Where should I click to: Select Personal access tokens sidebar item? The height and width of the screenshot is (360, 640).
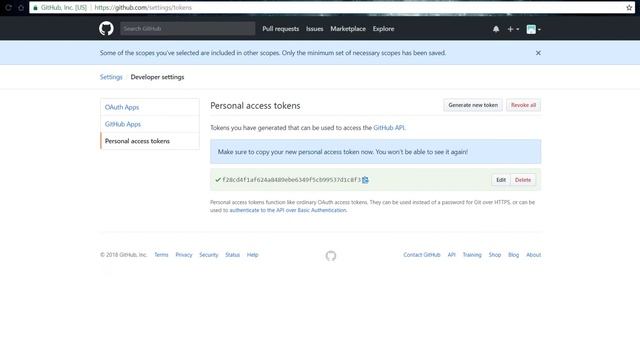150,141
